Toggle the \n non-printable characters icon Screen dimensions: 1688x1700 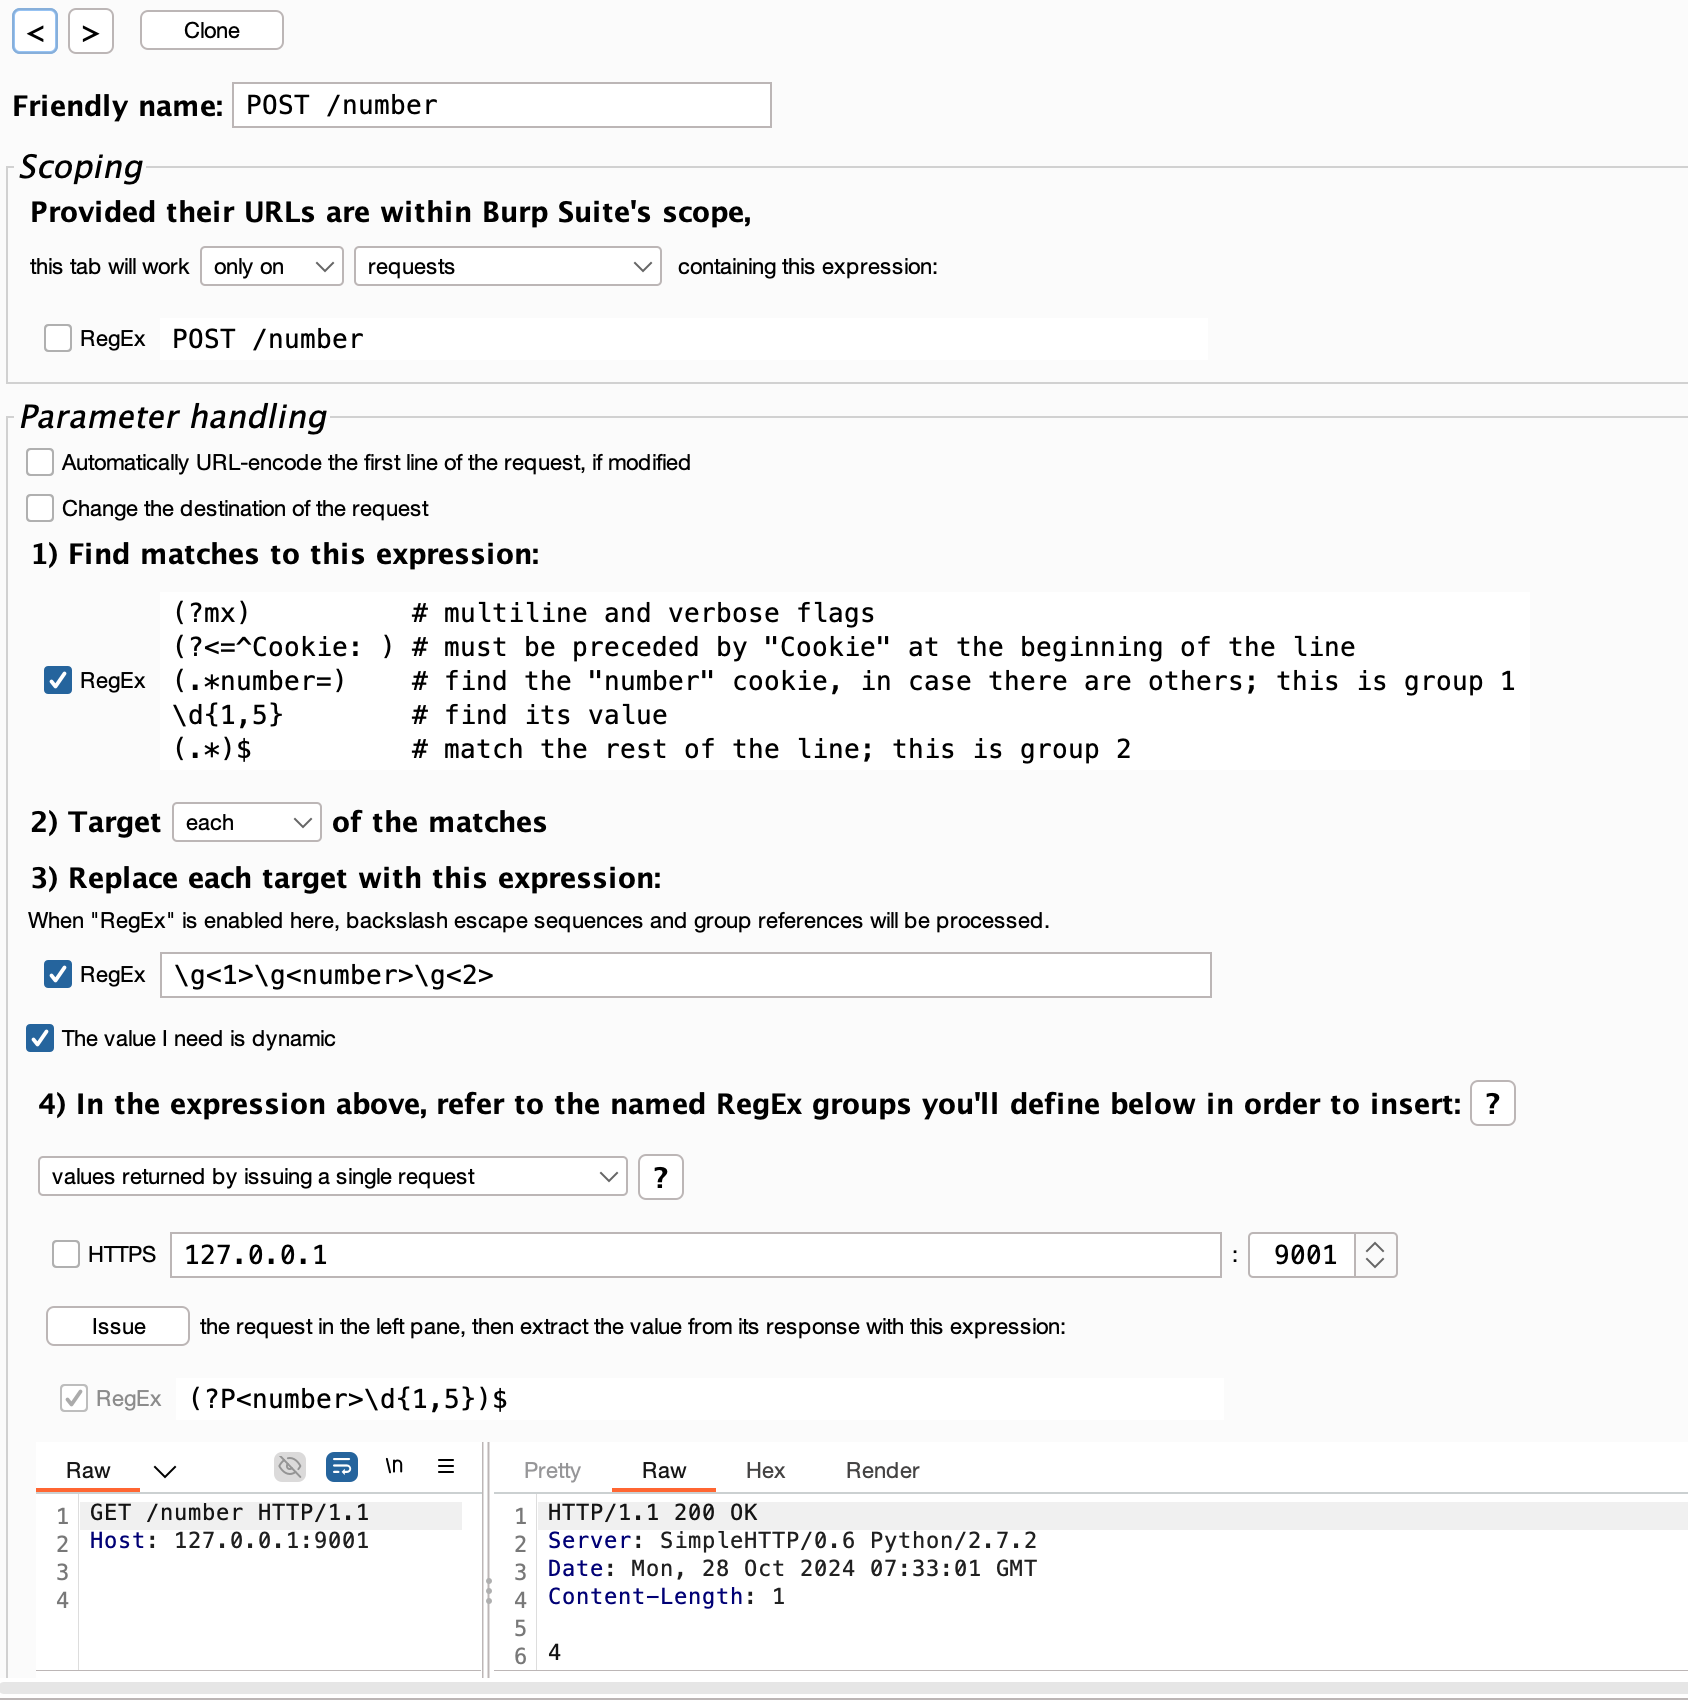(394, 1467)
